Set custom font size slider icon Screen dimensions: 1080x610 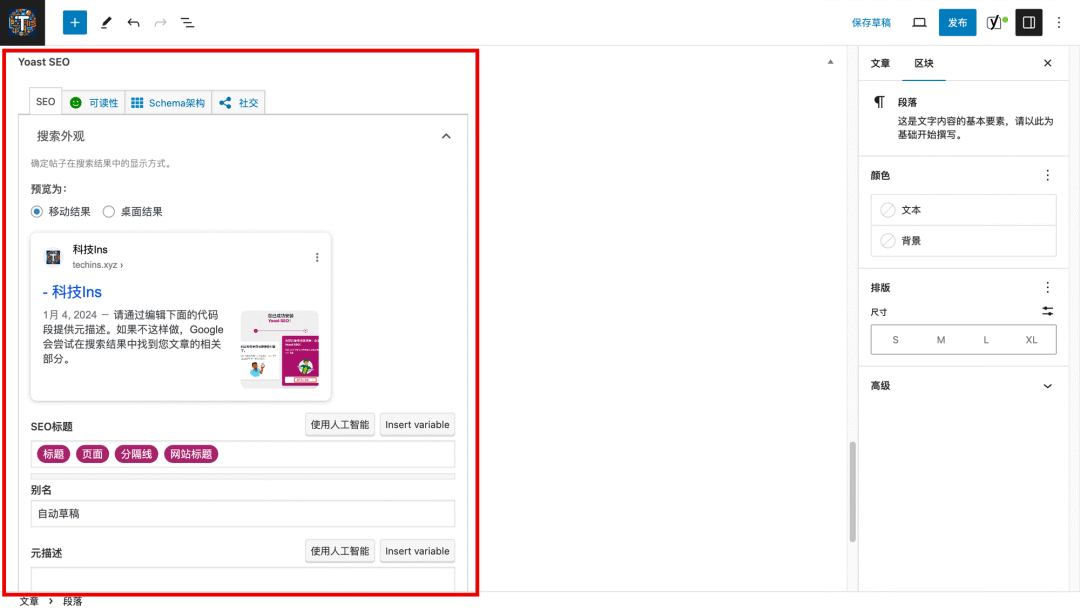point(1048,312)
